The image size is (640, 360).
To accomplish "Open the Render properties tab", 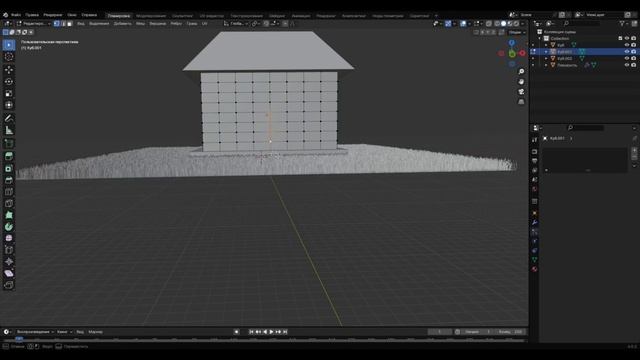I will 535,151.
